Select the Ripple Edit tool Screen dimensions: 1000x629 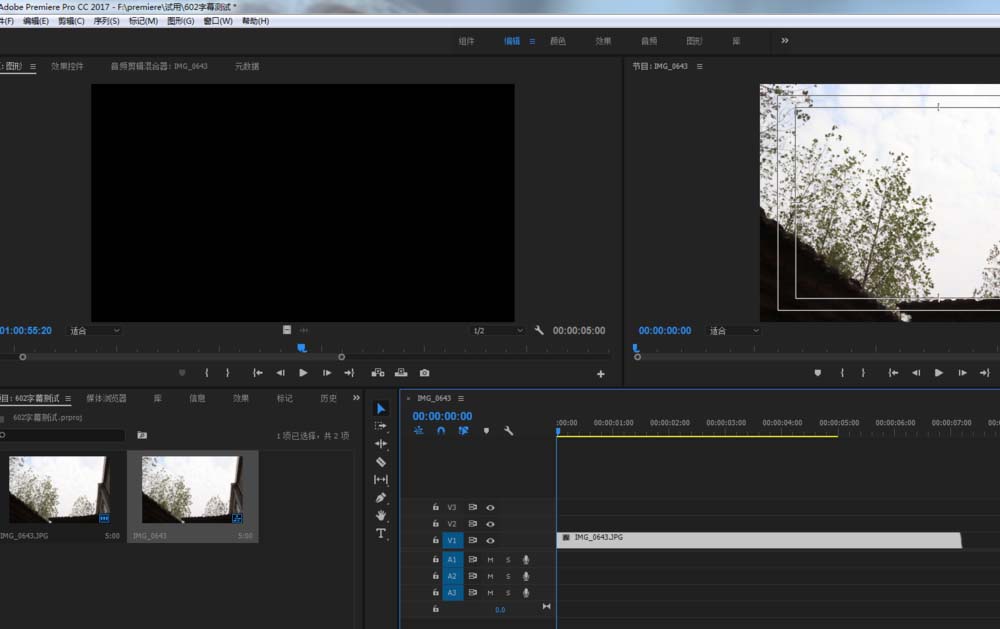(381, 444)
